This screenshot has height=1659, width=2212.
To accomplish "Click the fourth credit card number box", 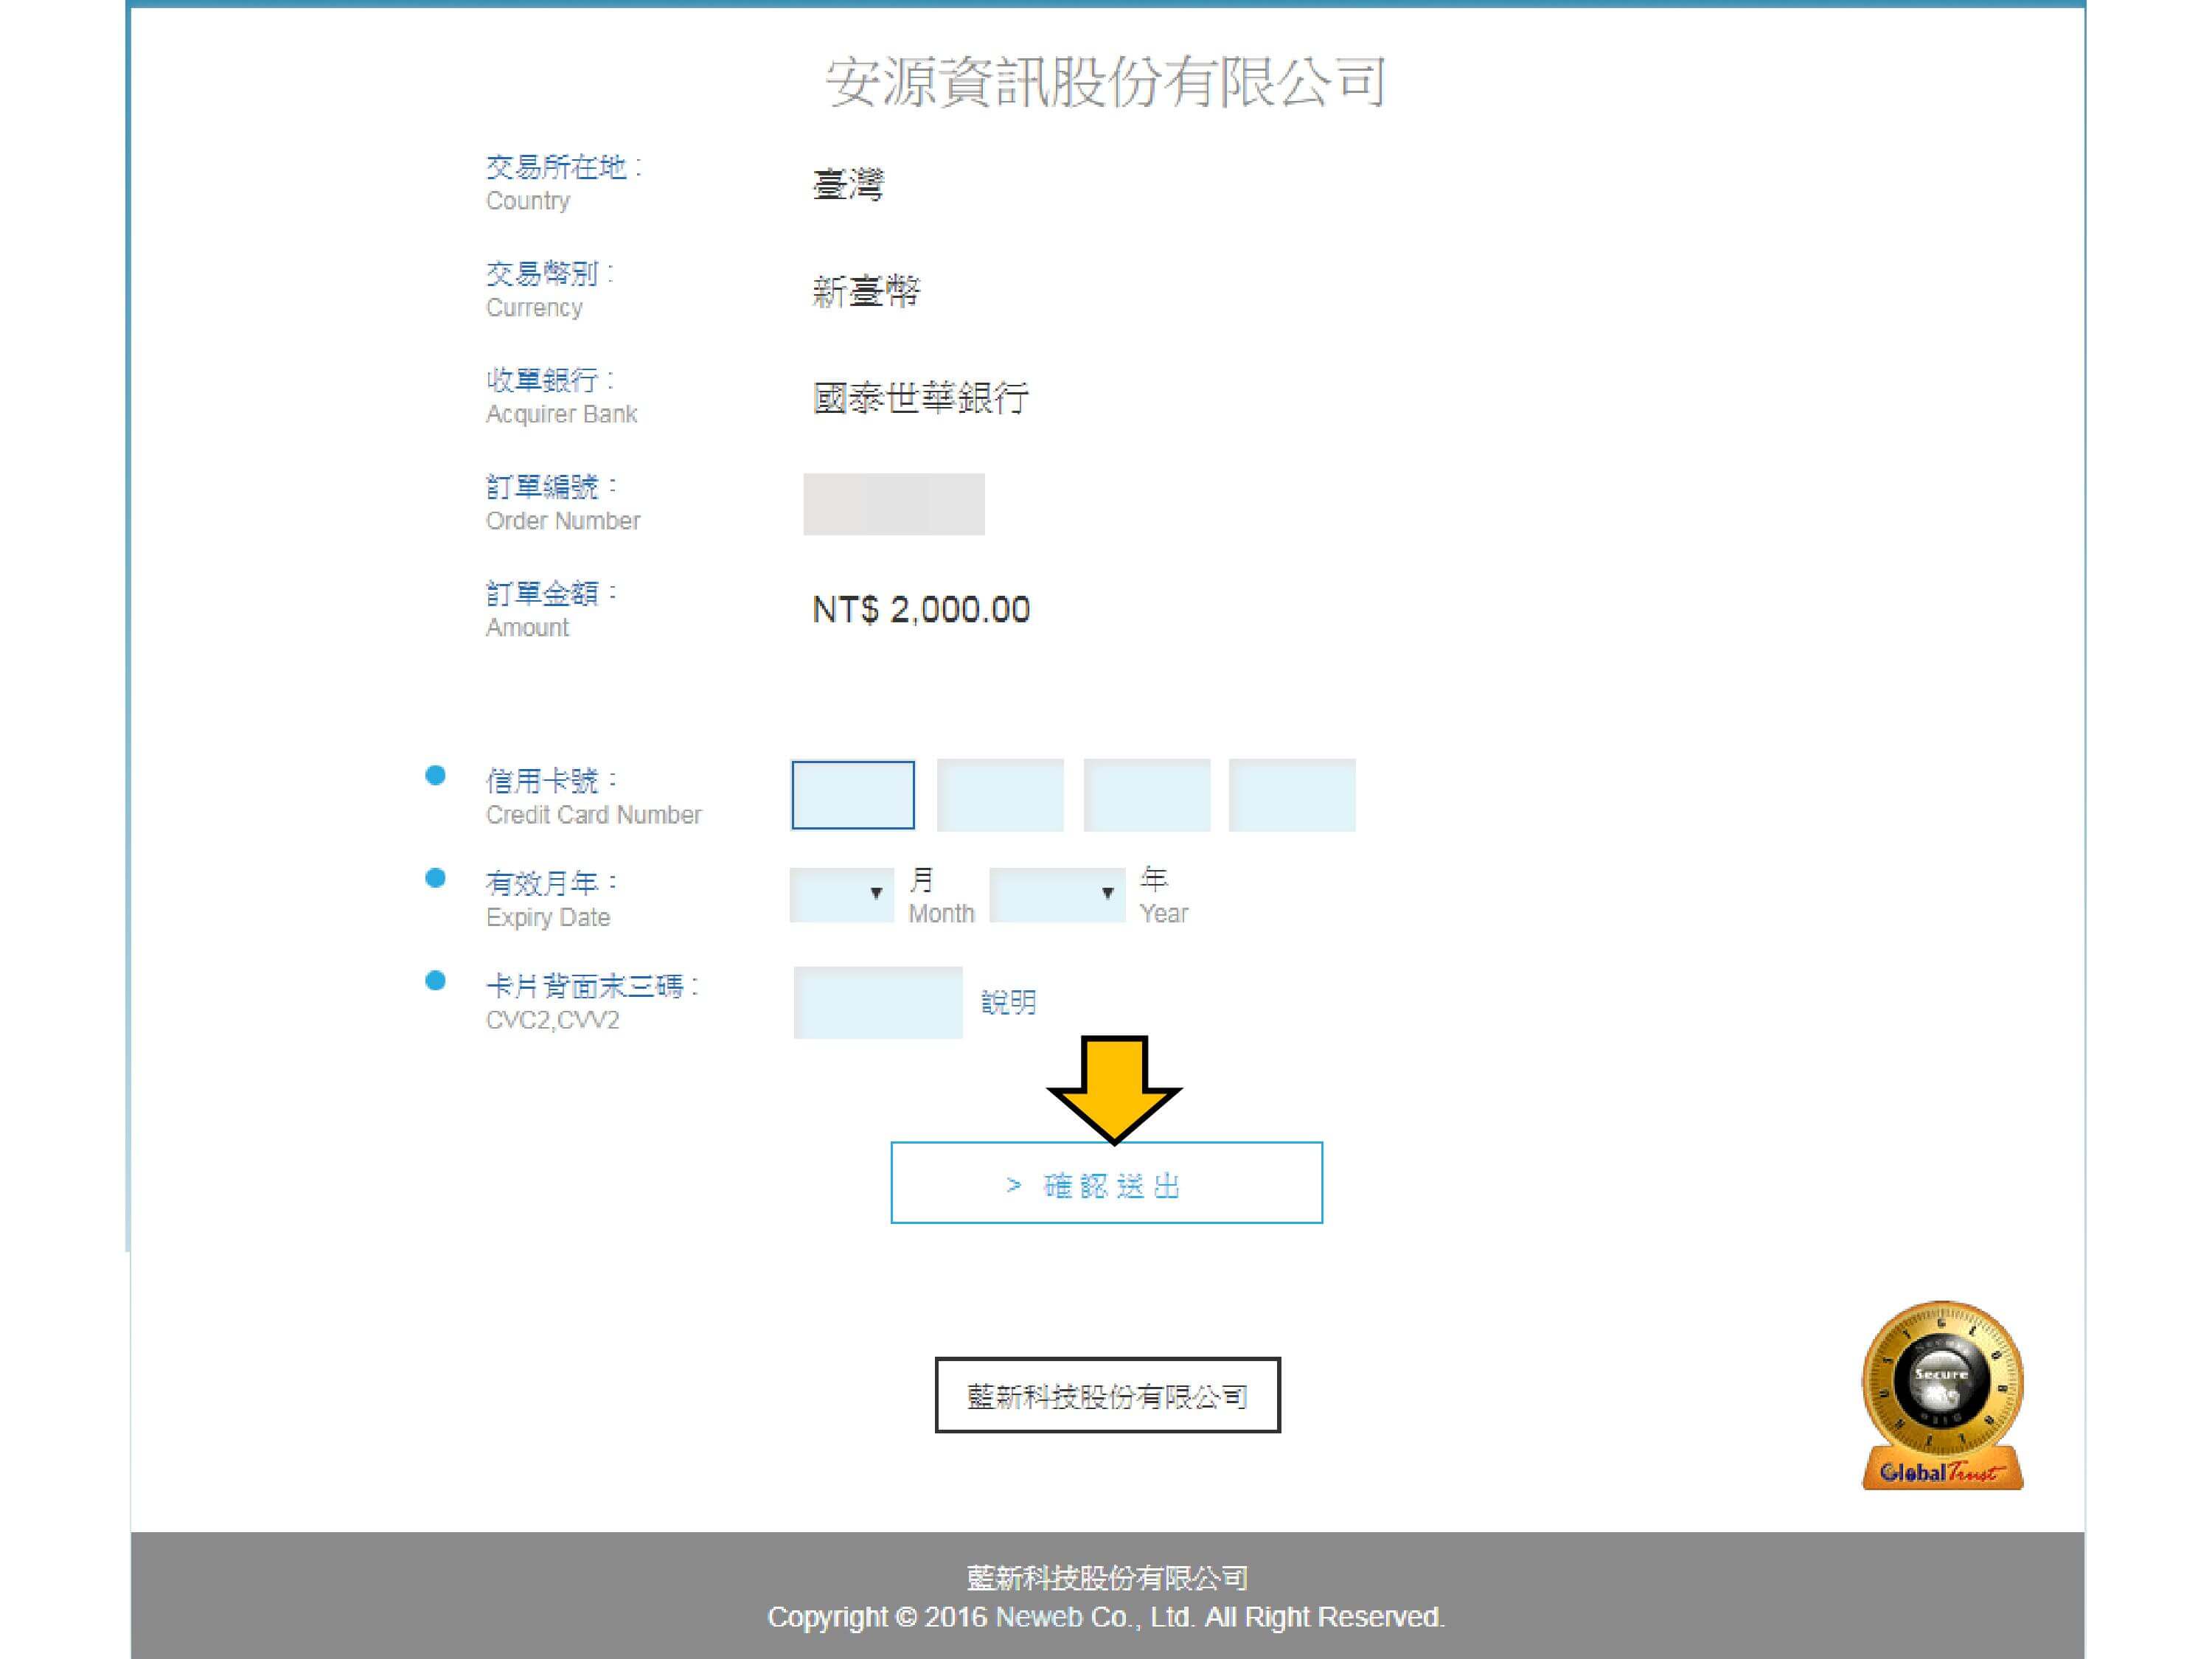I will pyautogui.click(x=1292, y=796).
